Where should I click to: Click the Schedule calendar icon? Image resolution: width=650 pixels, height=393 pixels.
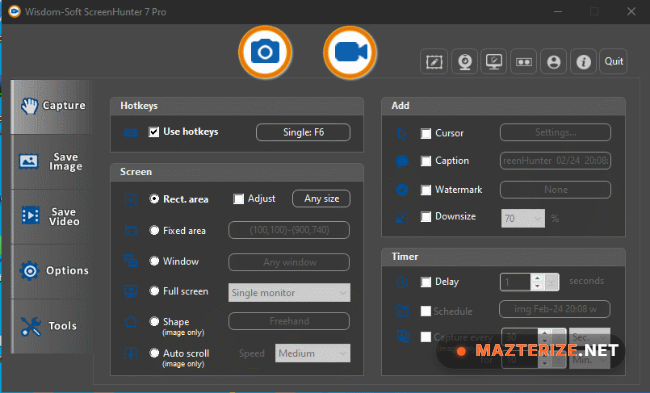pyautogui.click(x=402, y=311)
